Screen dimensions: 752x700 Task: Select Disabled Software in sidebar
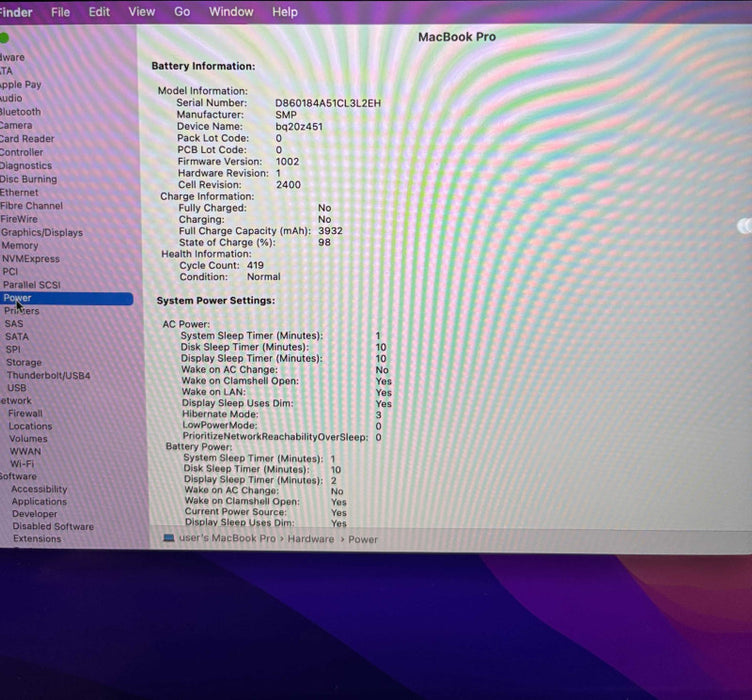coord(53,526)
